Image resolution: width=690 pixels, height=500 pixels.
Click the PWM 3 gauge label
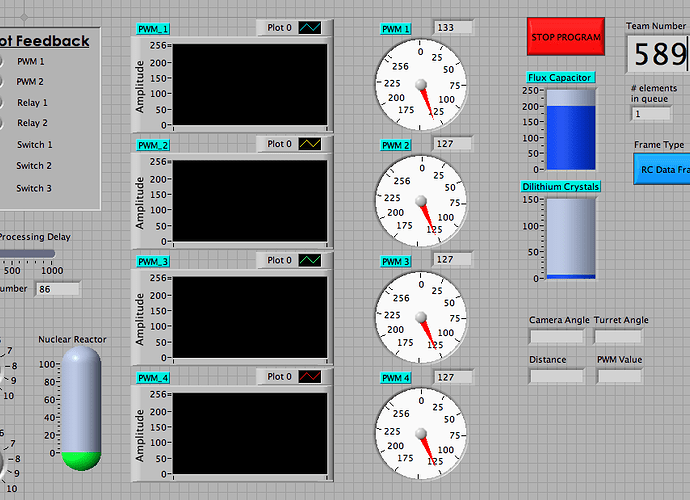[x=396, y=261]
